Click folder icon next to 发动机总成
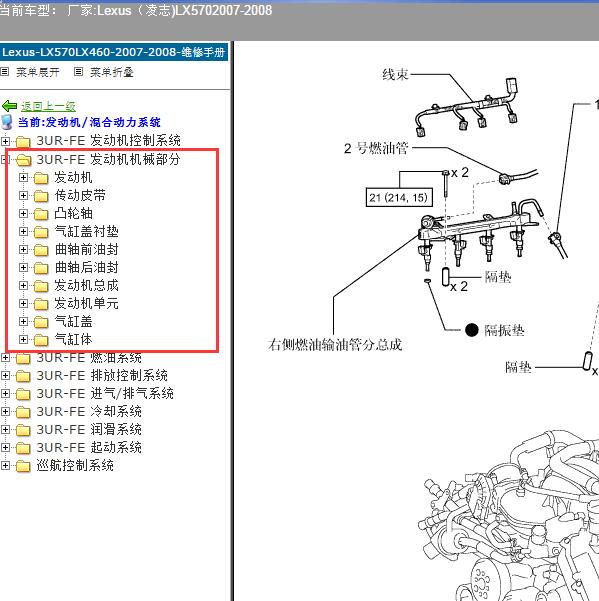Viewport: 599px width, 601px height. click(41, 286)
